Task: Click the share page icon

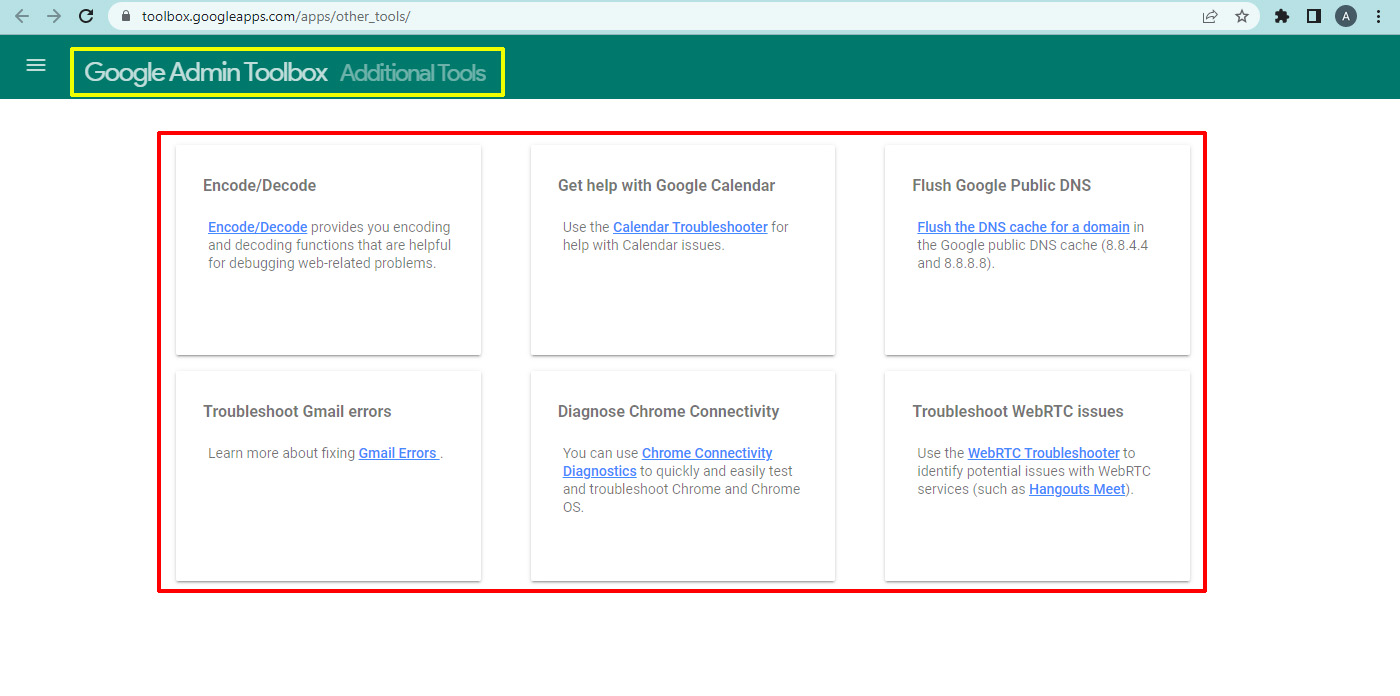Action: (x=1210, y=16)
